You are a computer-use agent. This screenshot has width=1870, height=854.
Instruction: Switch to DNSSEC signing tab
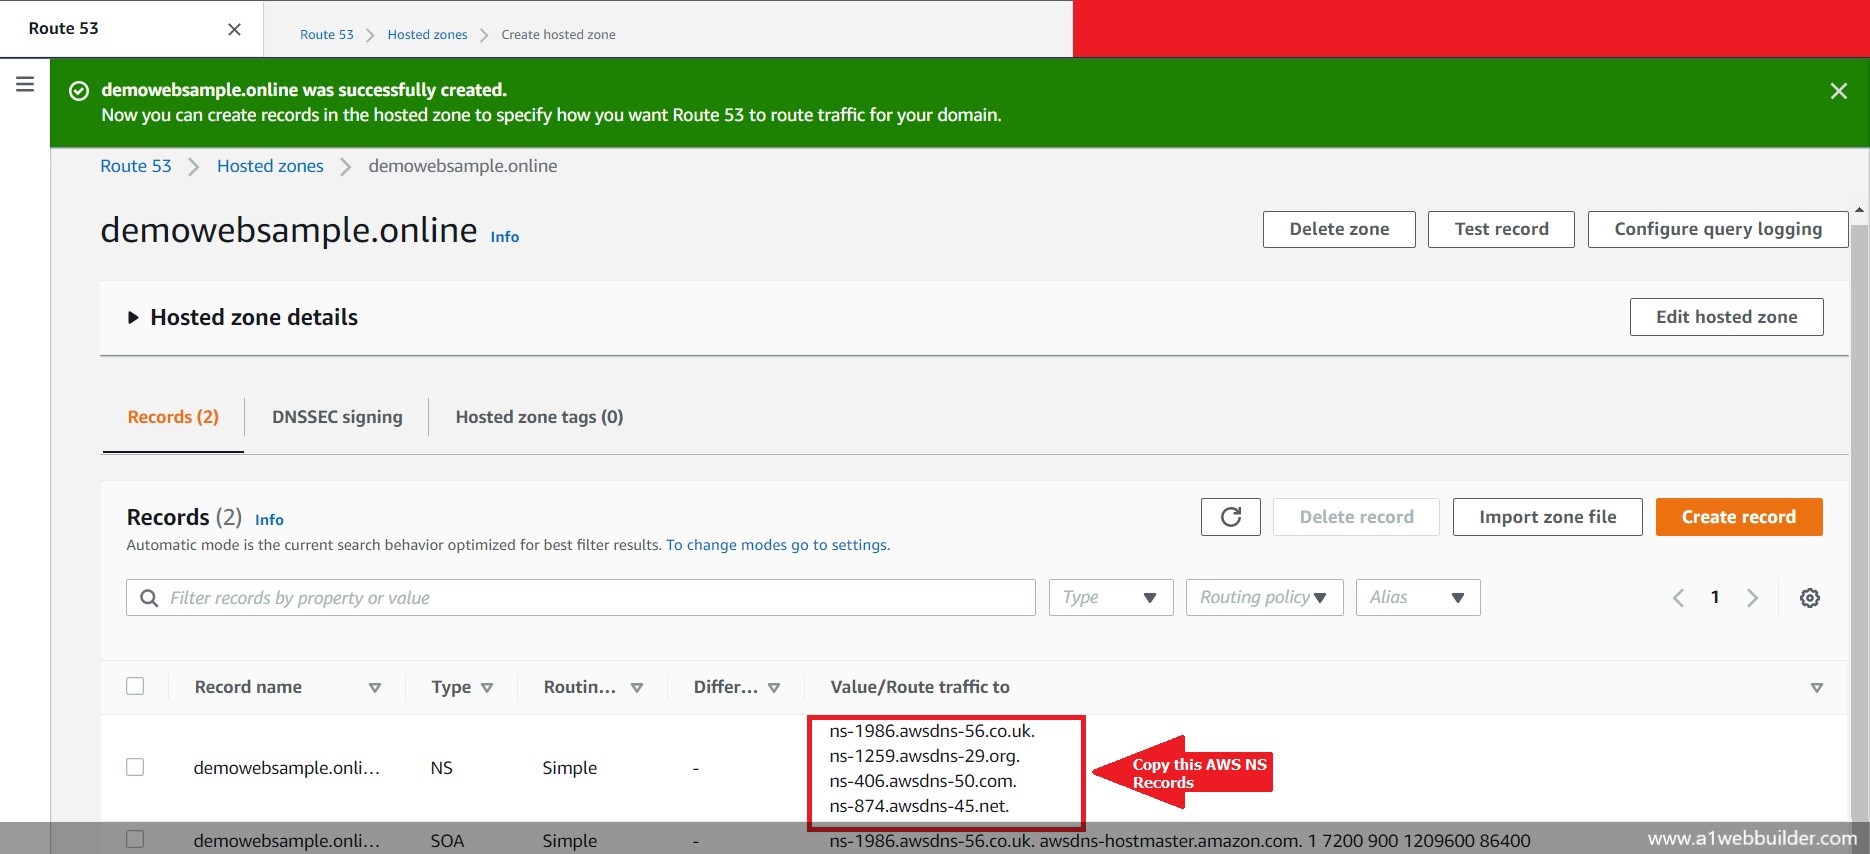coord(337,417)
